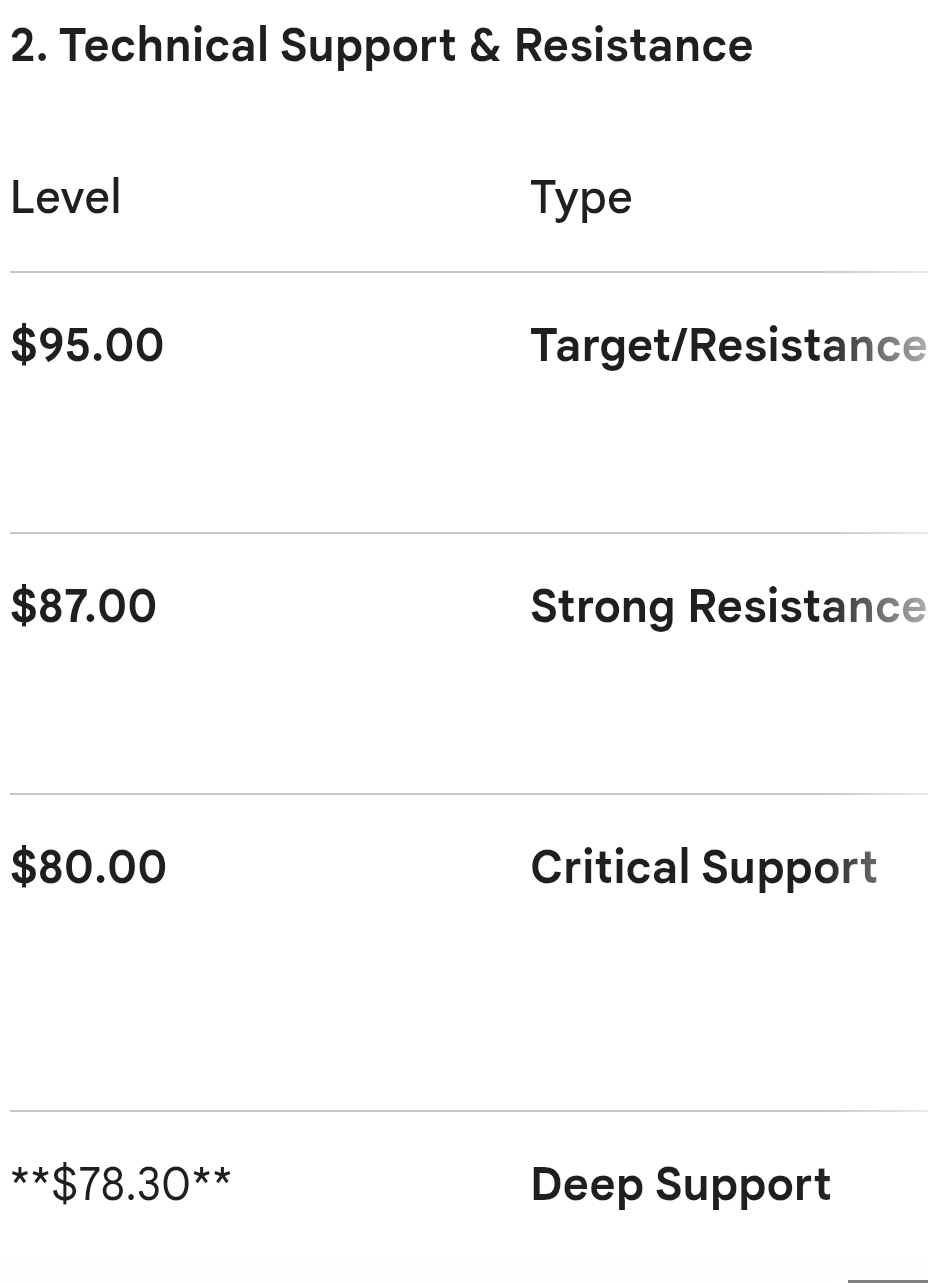Click the Technical Support & Resistance heading
This screenshot has height=1283, width=928.
pos(381,46)
